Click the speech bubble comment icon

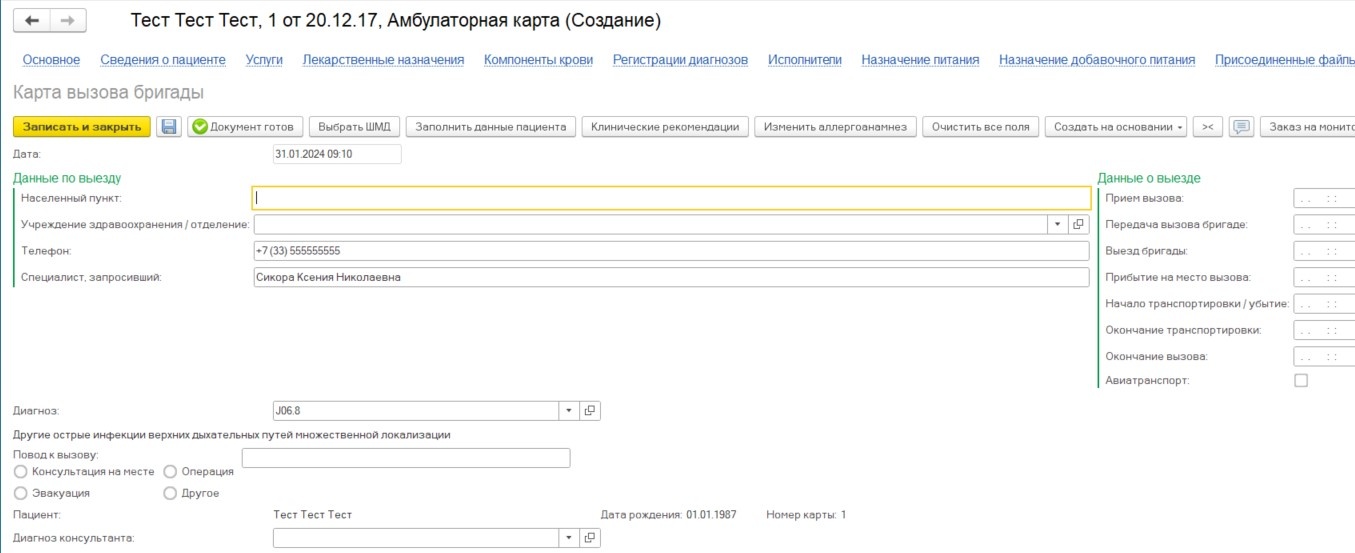coord(1241,127)
